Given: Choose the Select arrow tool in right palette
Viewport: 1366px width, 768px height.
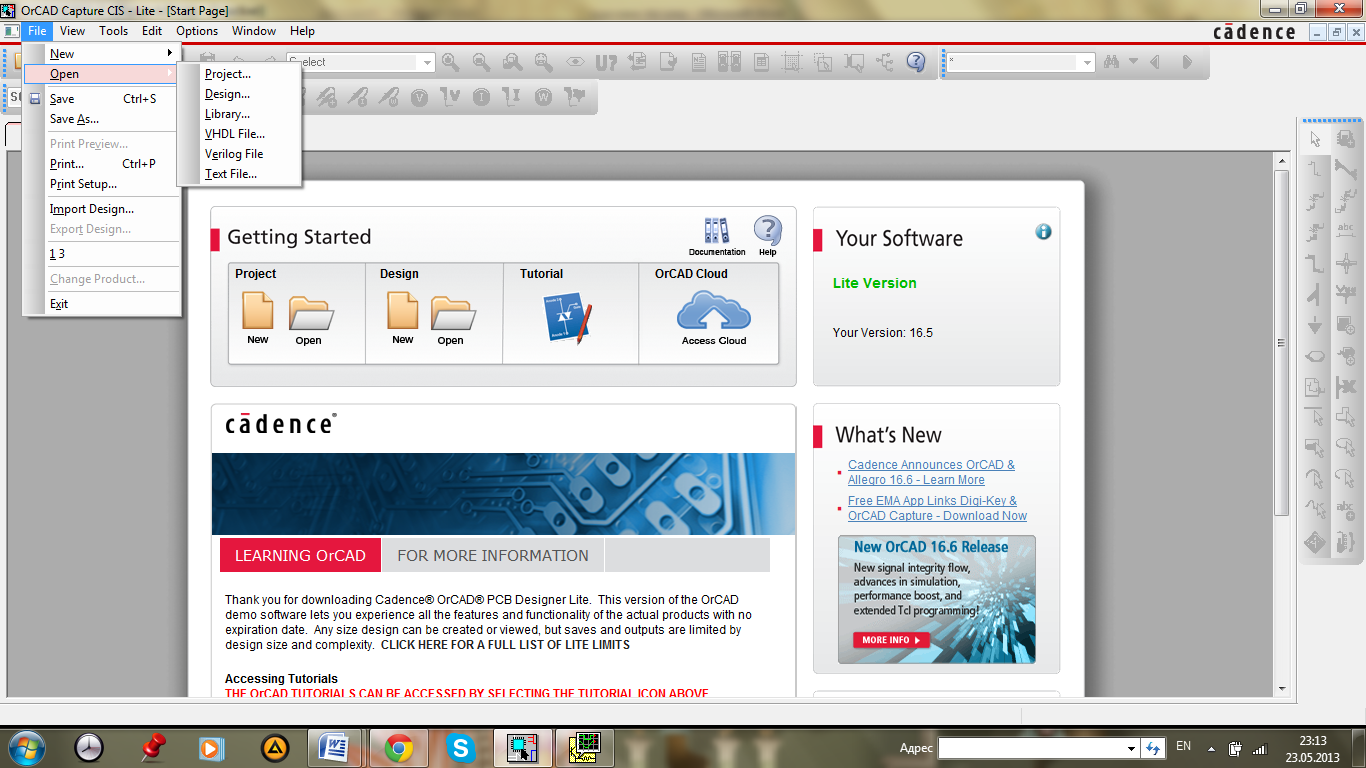Looking at the screenshot, I should click(1315, 139).
